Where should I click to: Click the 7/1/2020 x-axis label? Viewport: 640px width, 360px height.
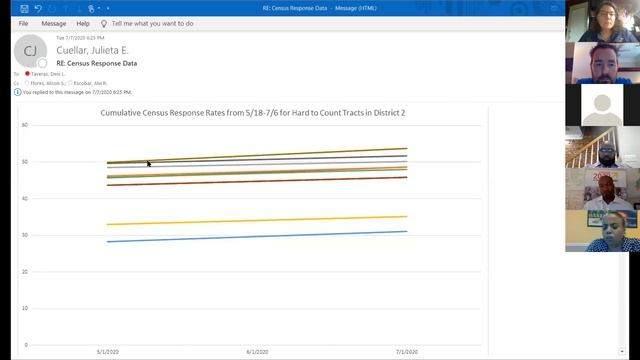pos(407,352)
